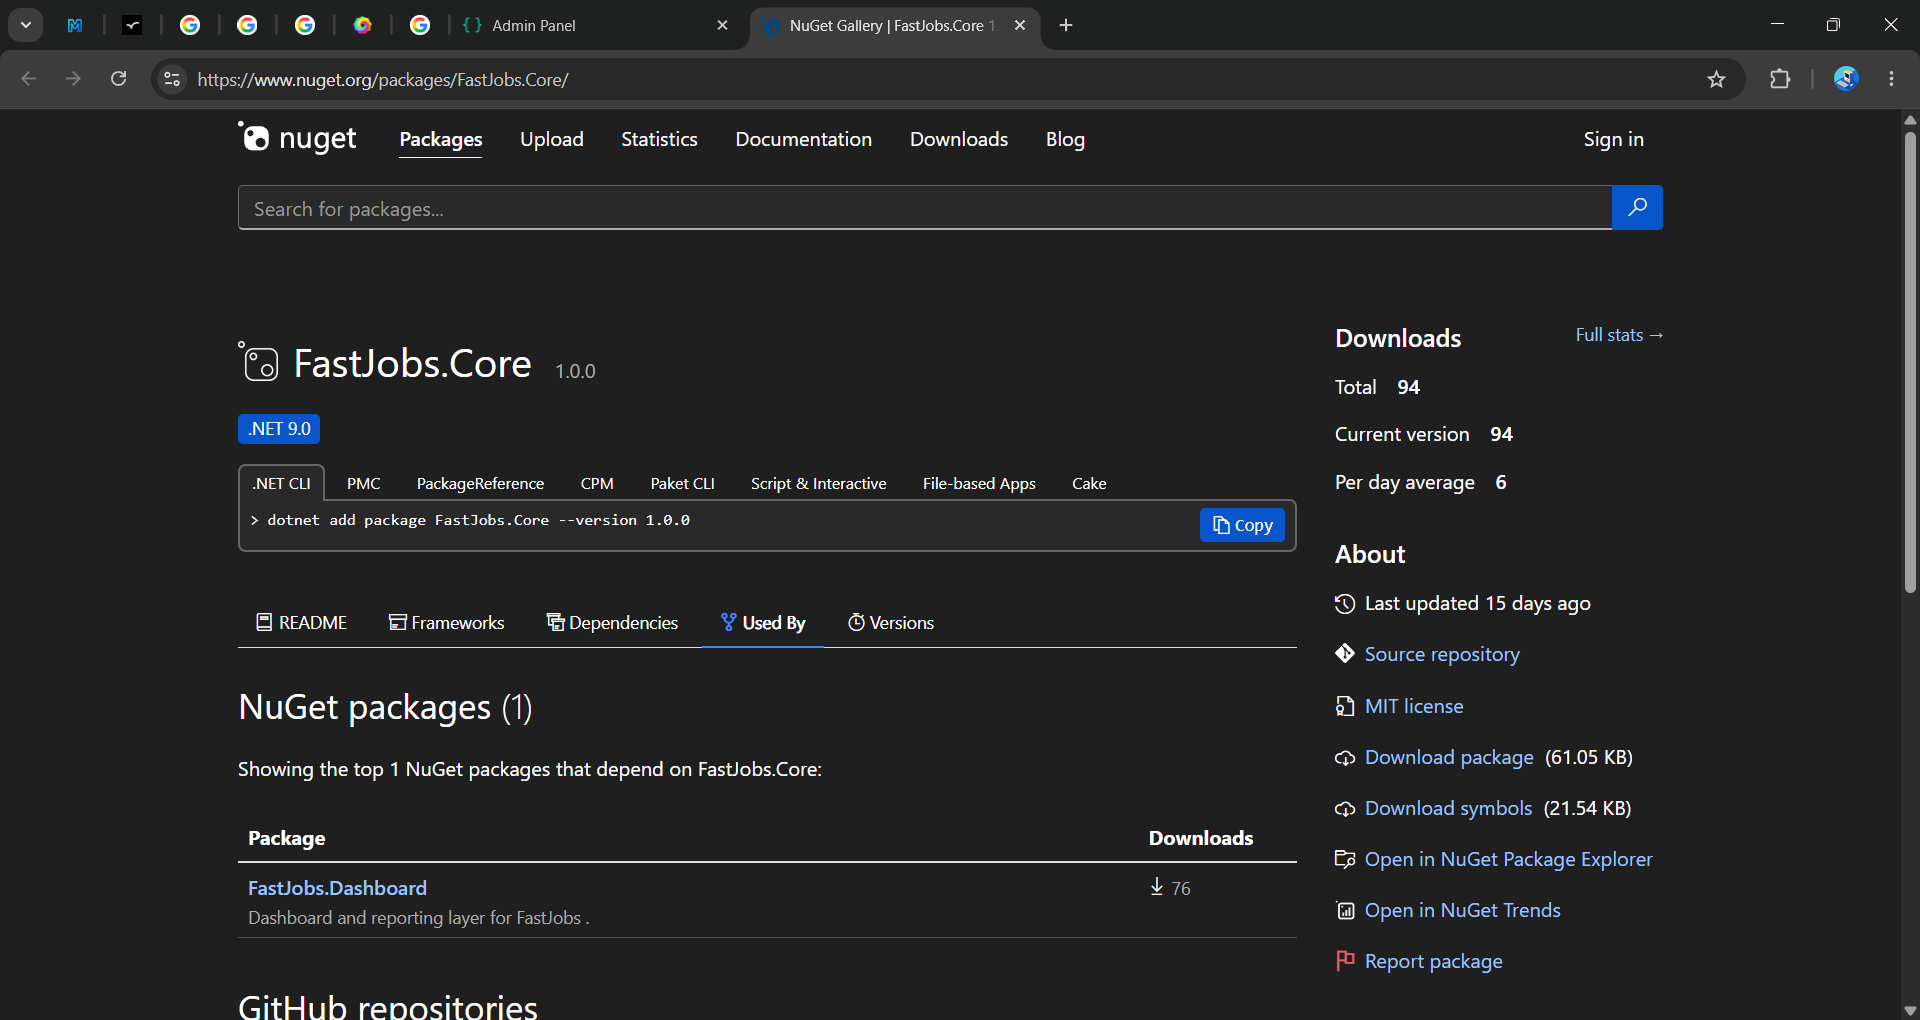The image size is (1920, 1020).
Task: Click the magnifier search button
Action: [x=1637, y=207]
